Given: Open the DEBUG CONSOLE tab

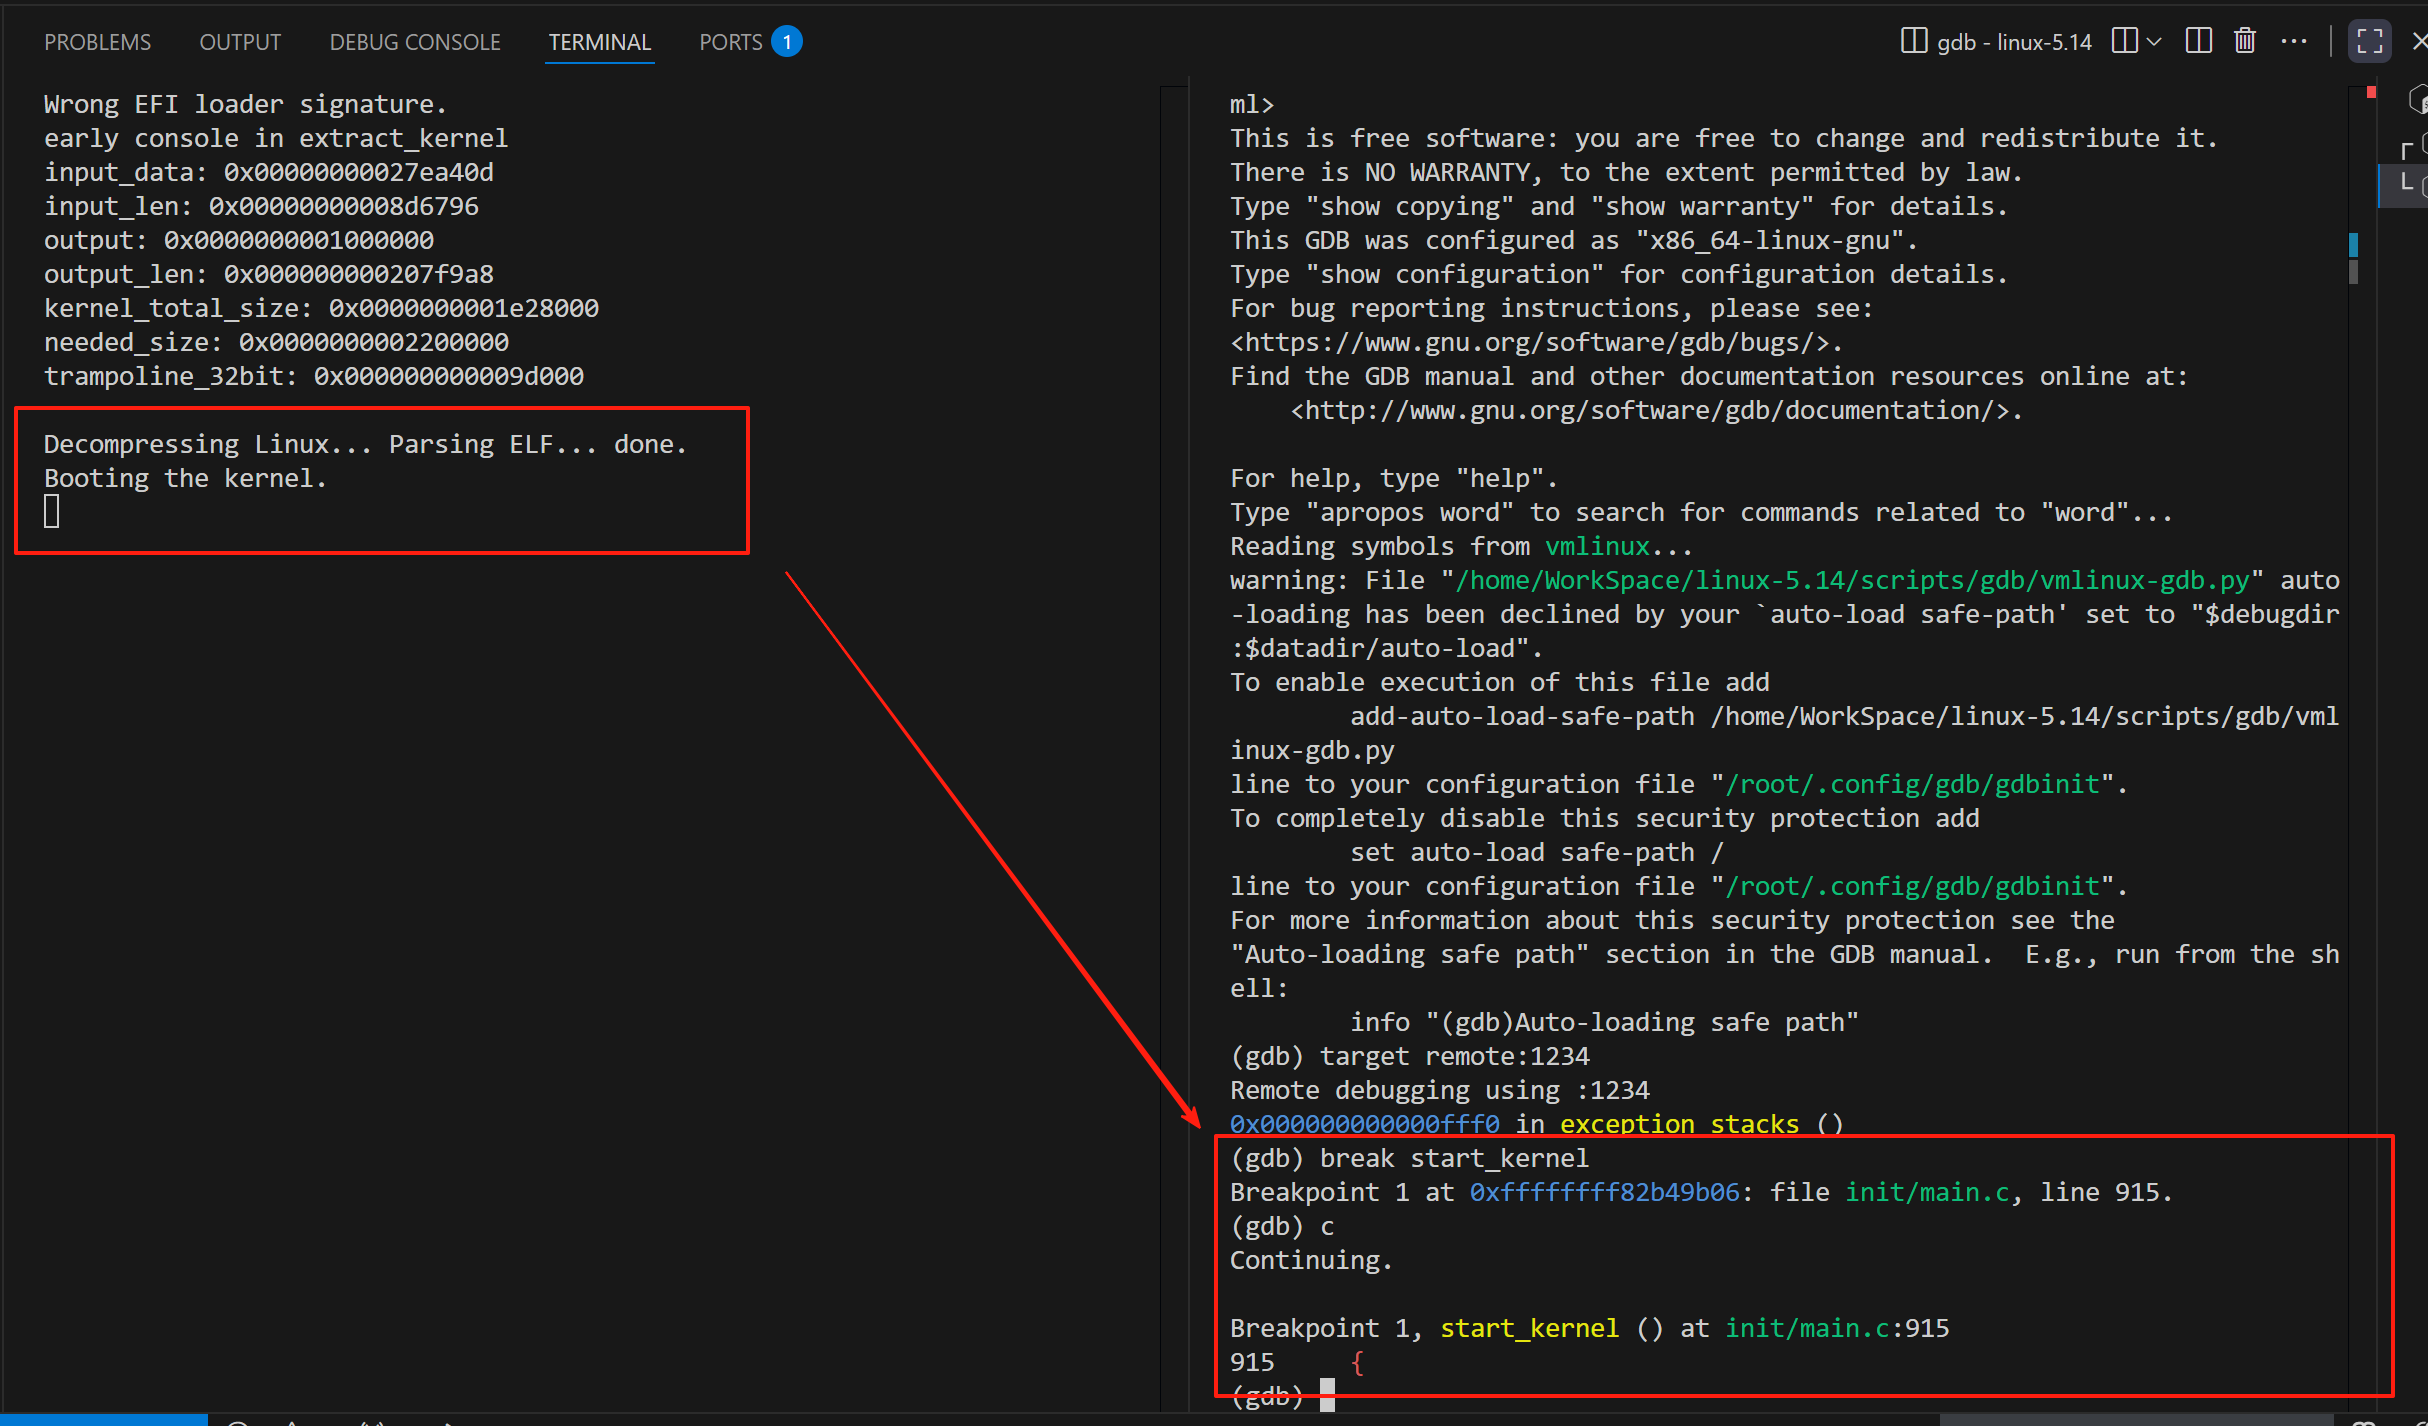Looking at the screenshot, I should point(415,42).
